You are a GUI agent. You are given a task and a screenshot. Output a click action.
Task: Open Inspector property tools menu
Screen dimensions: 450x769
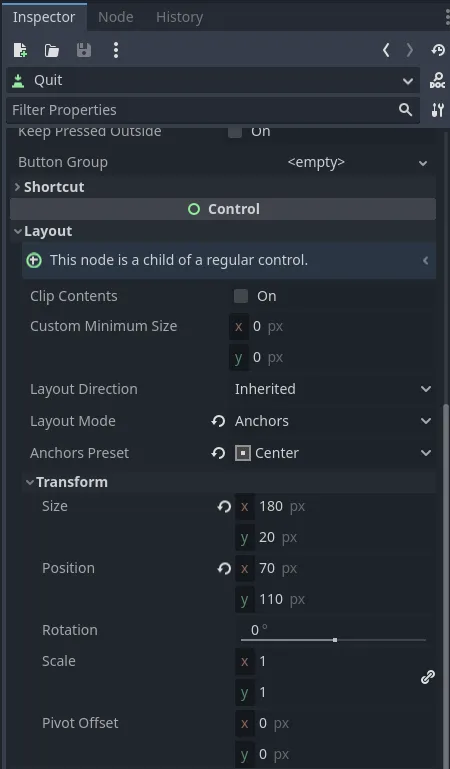(x=437, y=110)
